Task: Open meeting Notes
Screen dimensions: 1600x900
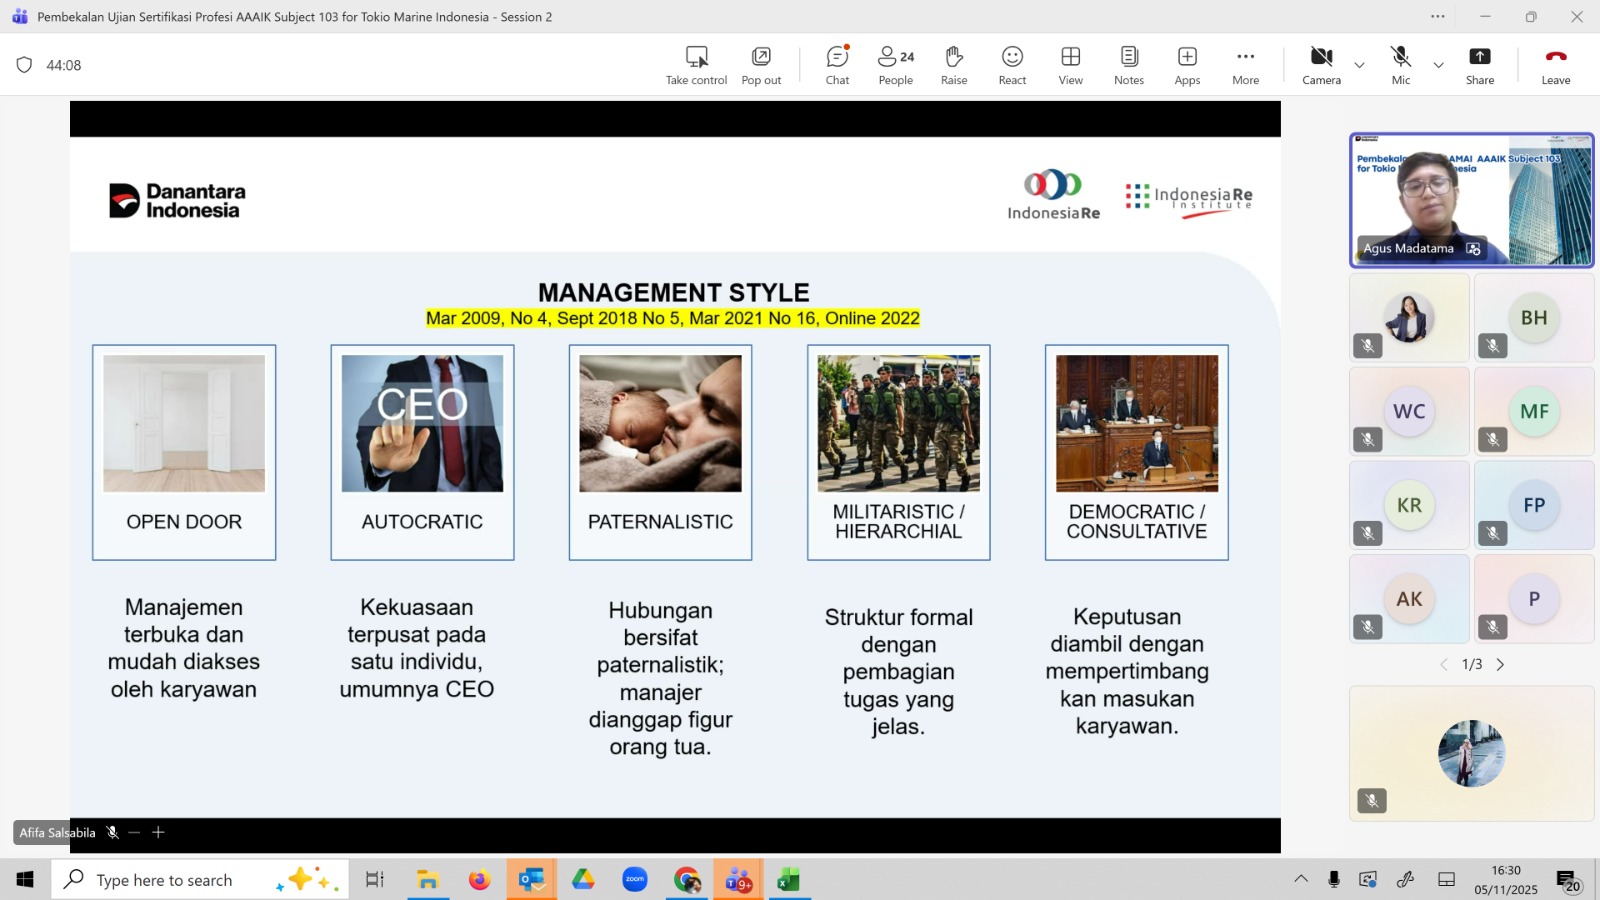Action: point(1129,65)
